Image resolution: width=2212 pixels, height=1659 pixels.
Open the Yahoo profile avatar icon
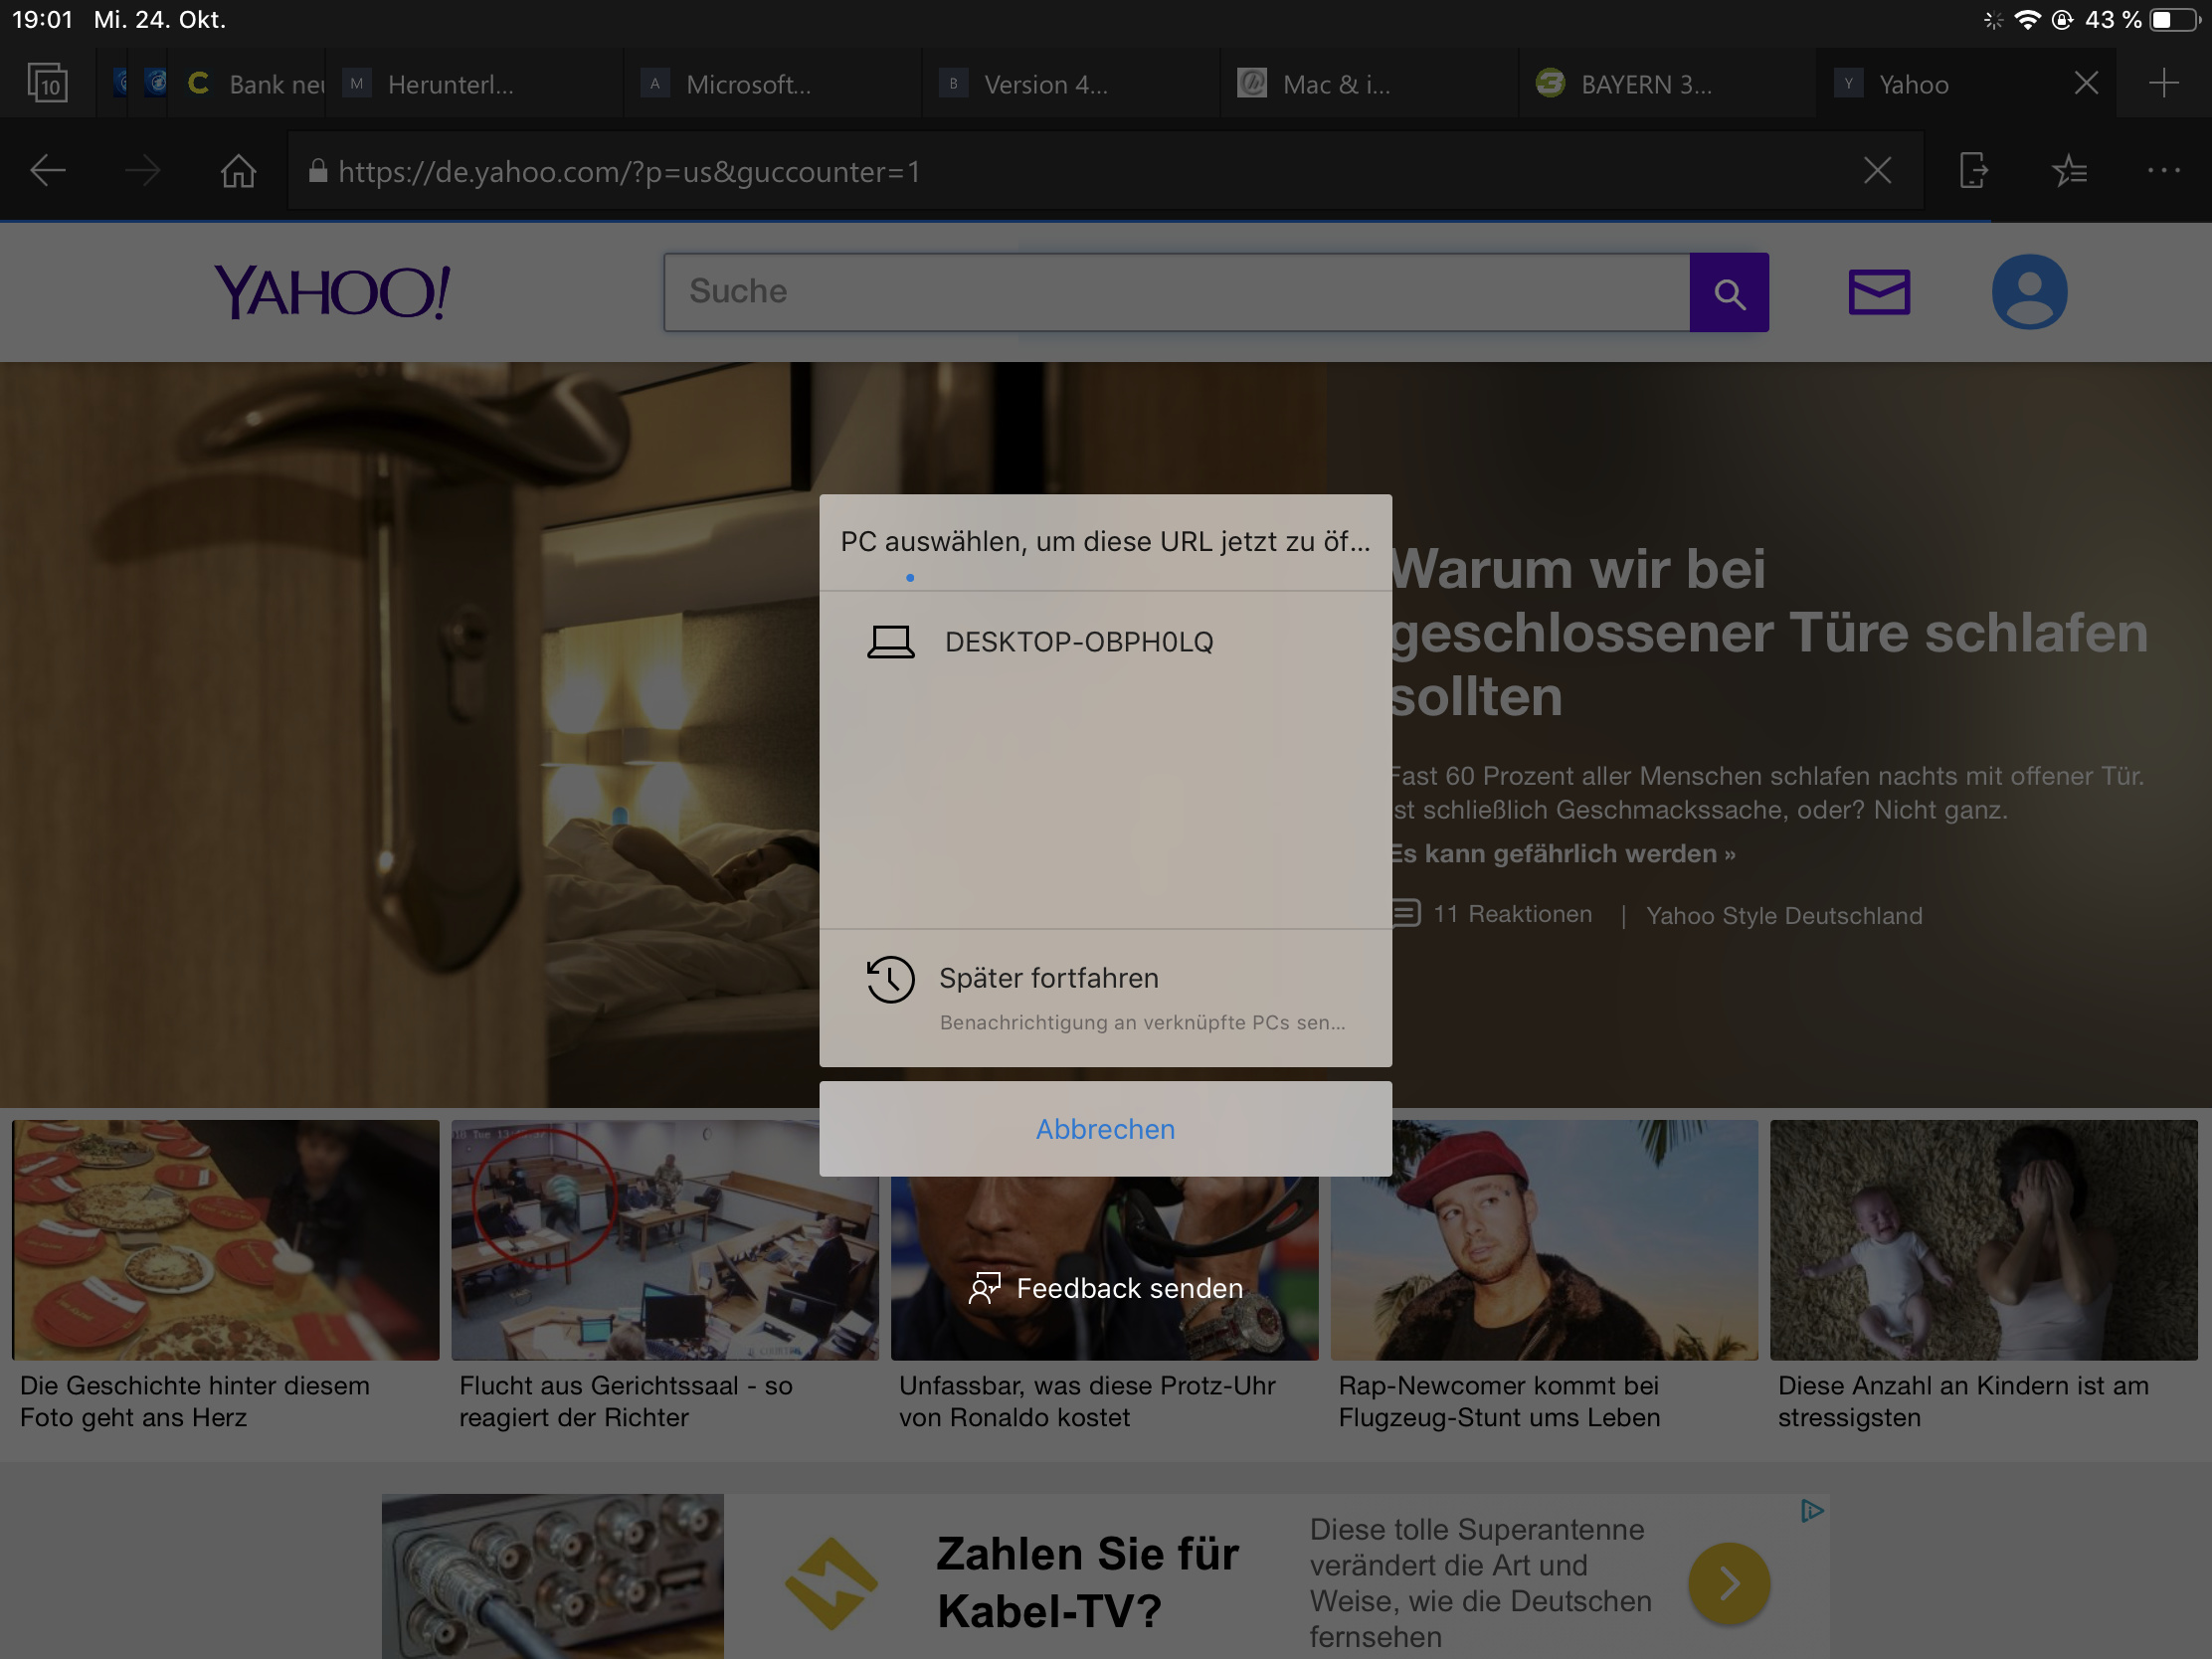point(2029,292)
